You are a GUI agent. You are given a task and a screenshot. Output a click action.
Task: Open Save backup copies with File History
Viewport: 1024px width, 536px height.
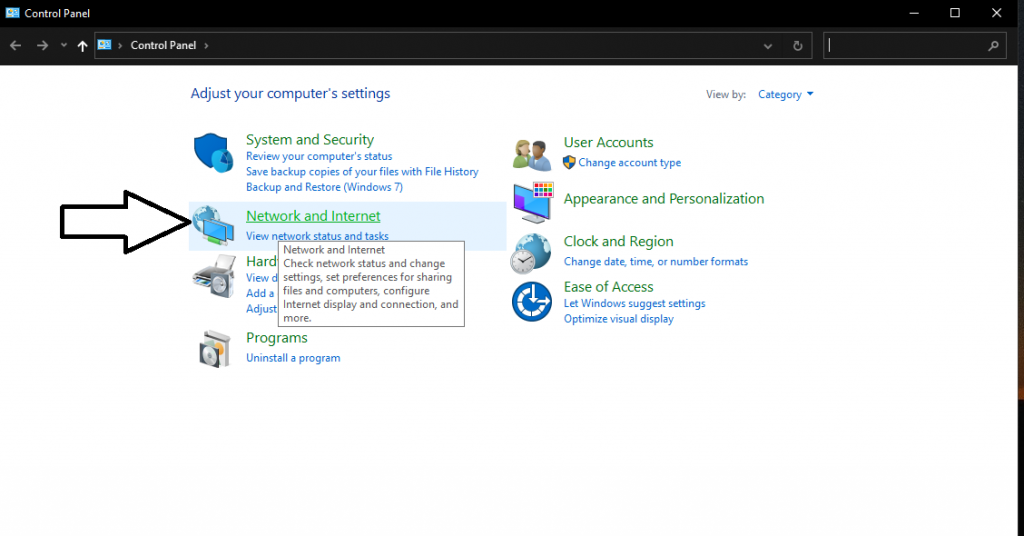click(362, 172)
